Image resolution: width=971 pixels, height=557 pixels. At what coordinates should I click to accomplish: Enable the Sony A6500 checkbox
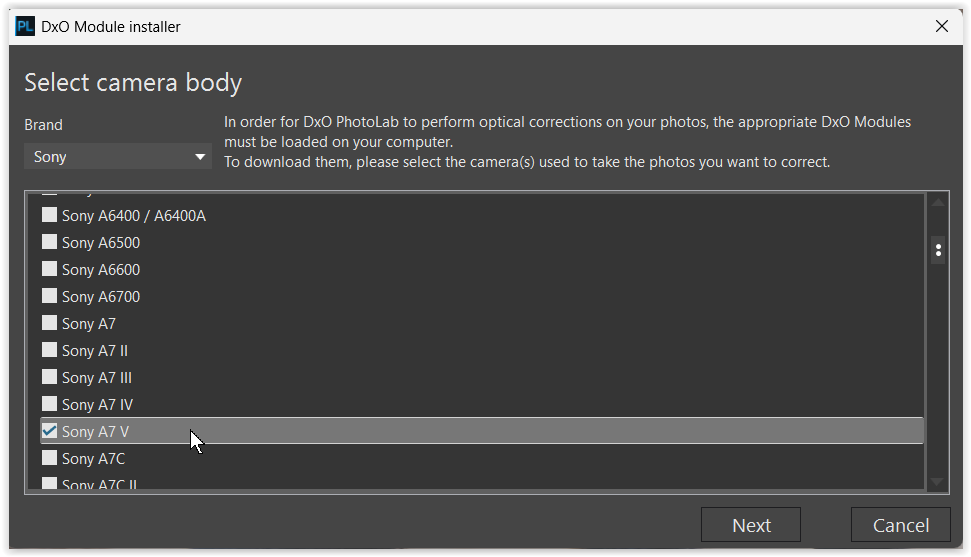tap(49, 242)
